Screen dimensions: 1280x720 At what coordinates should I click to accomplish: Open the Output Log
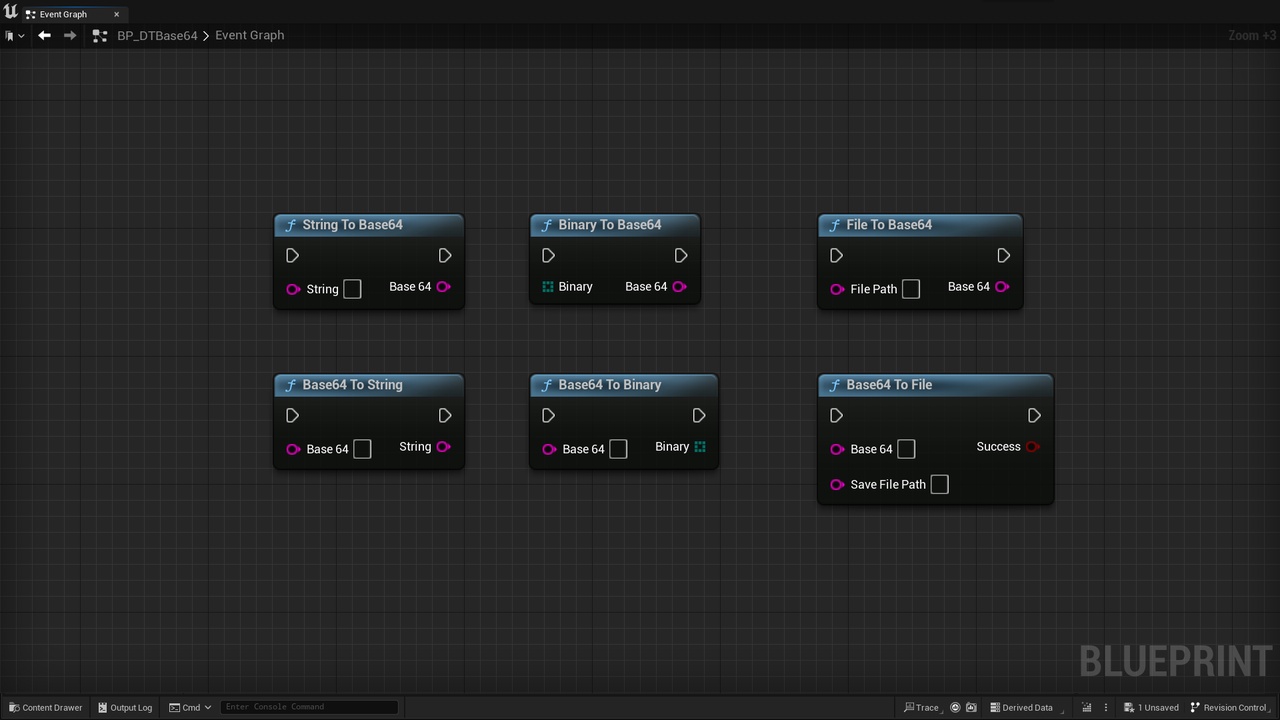pyautogui.click(x=125, y=707)
